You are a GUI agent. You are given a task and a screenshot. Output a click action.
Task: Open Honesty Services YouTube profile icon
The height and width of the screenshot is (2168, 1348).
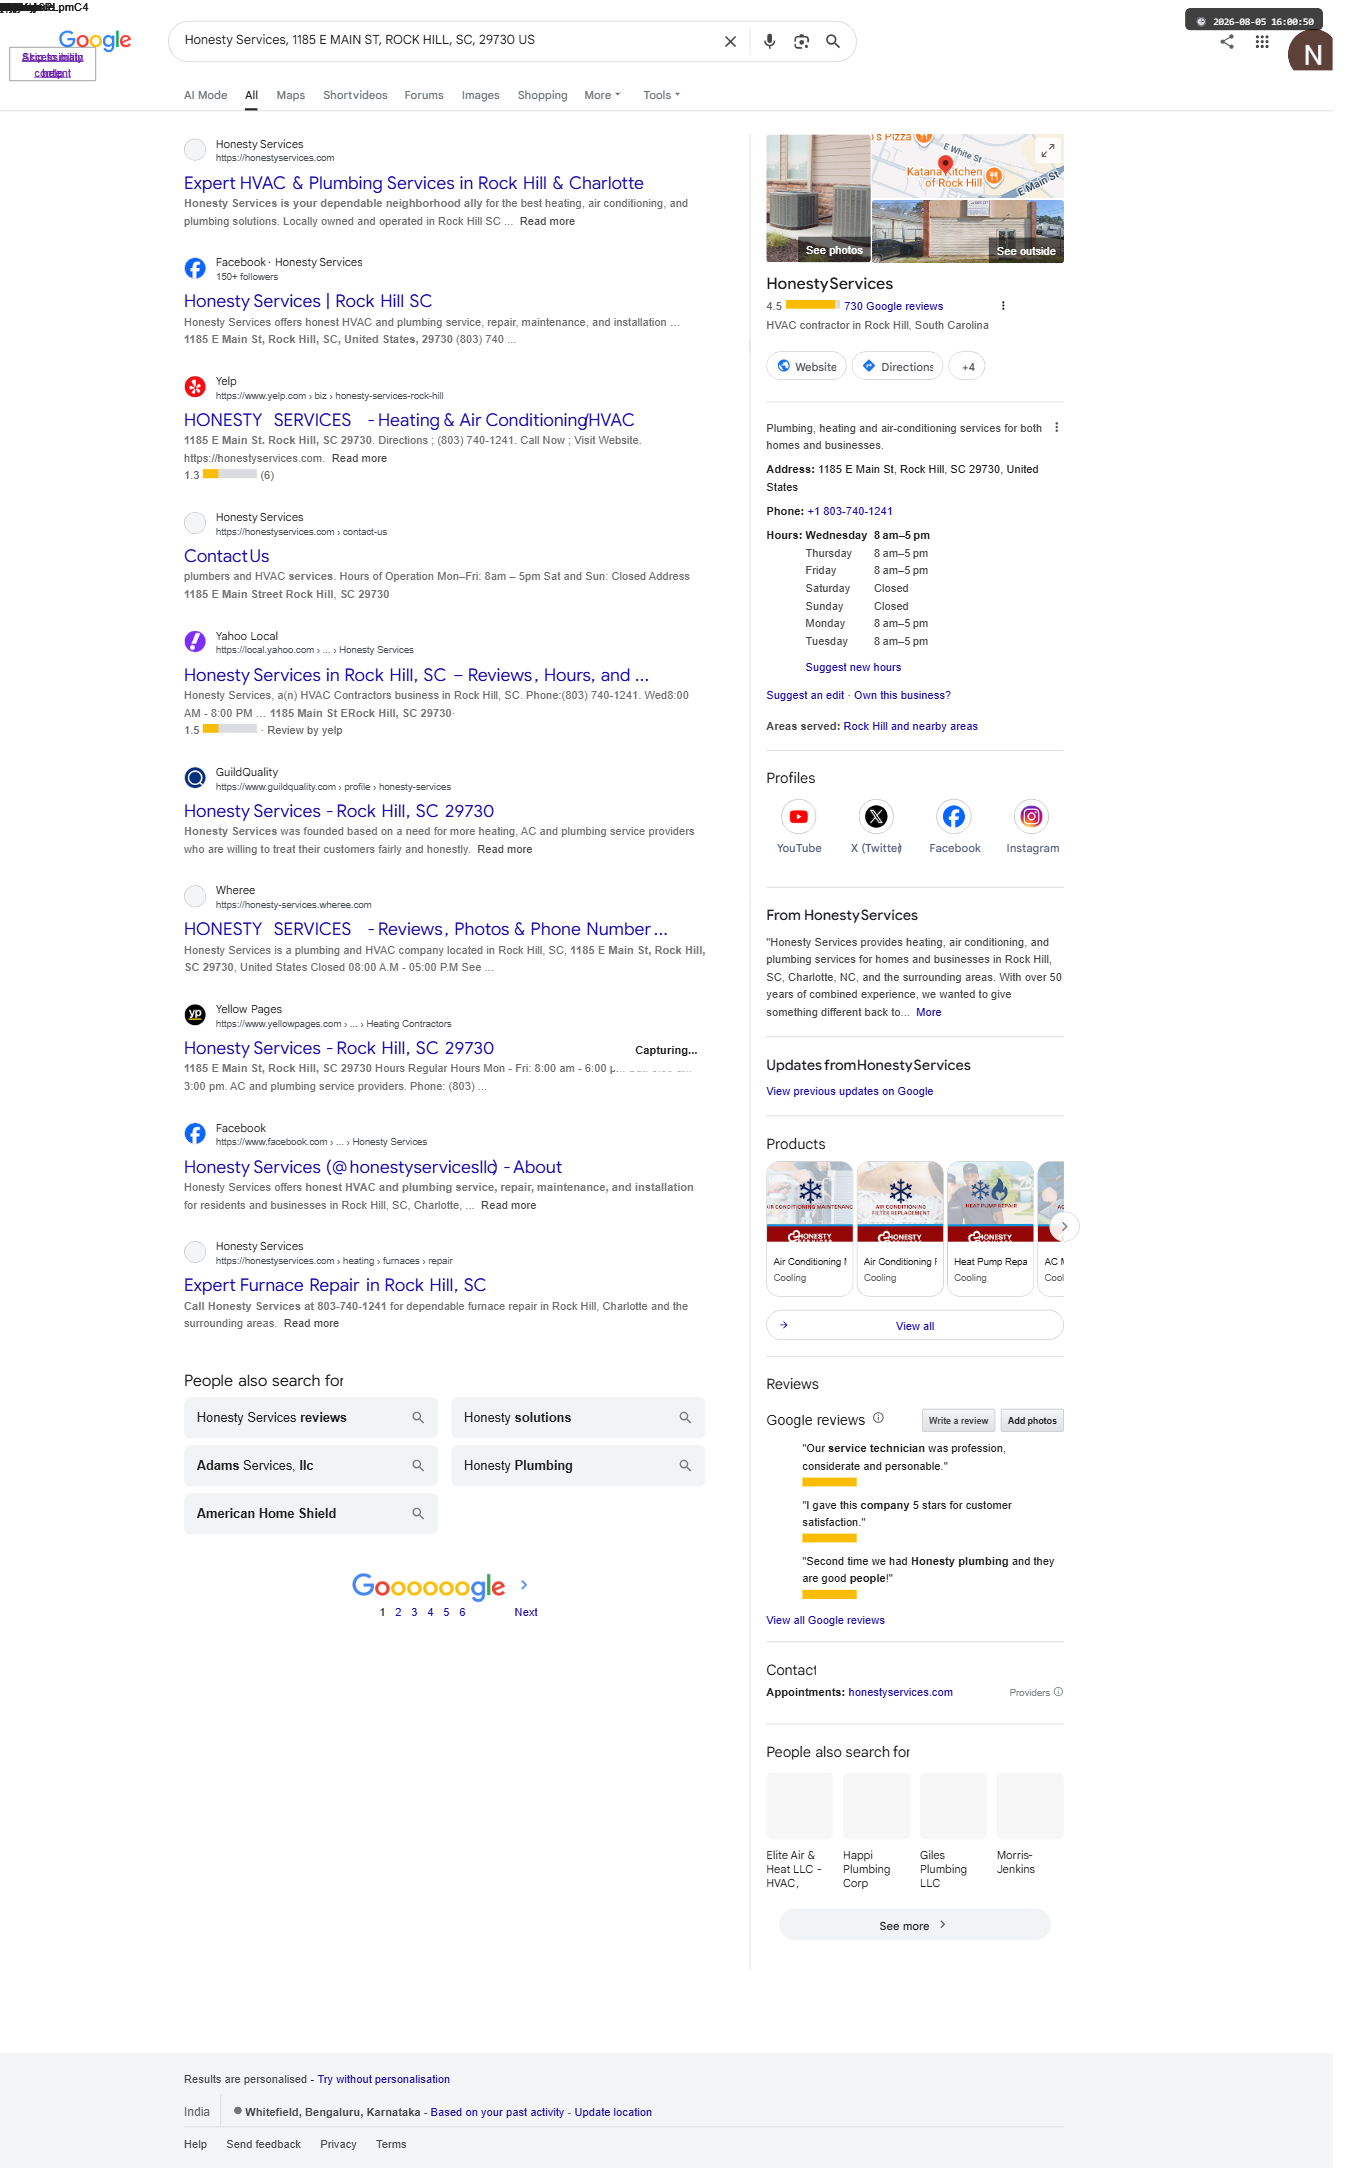[799, 817]
